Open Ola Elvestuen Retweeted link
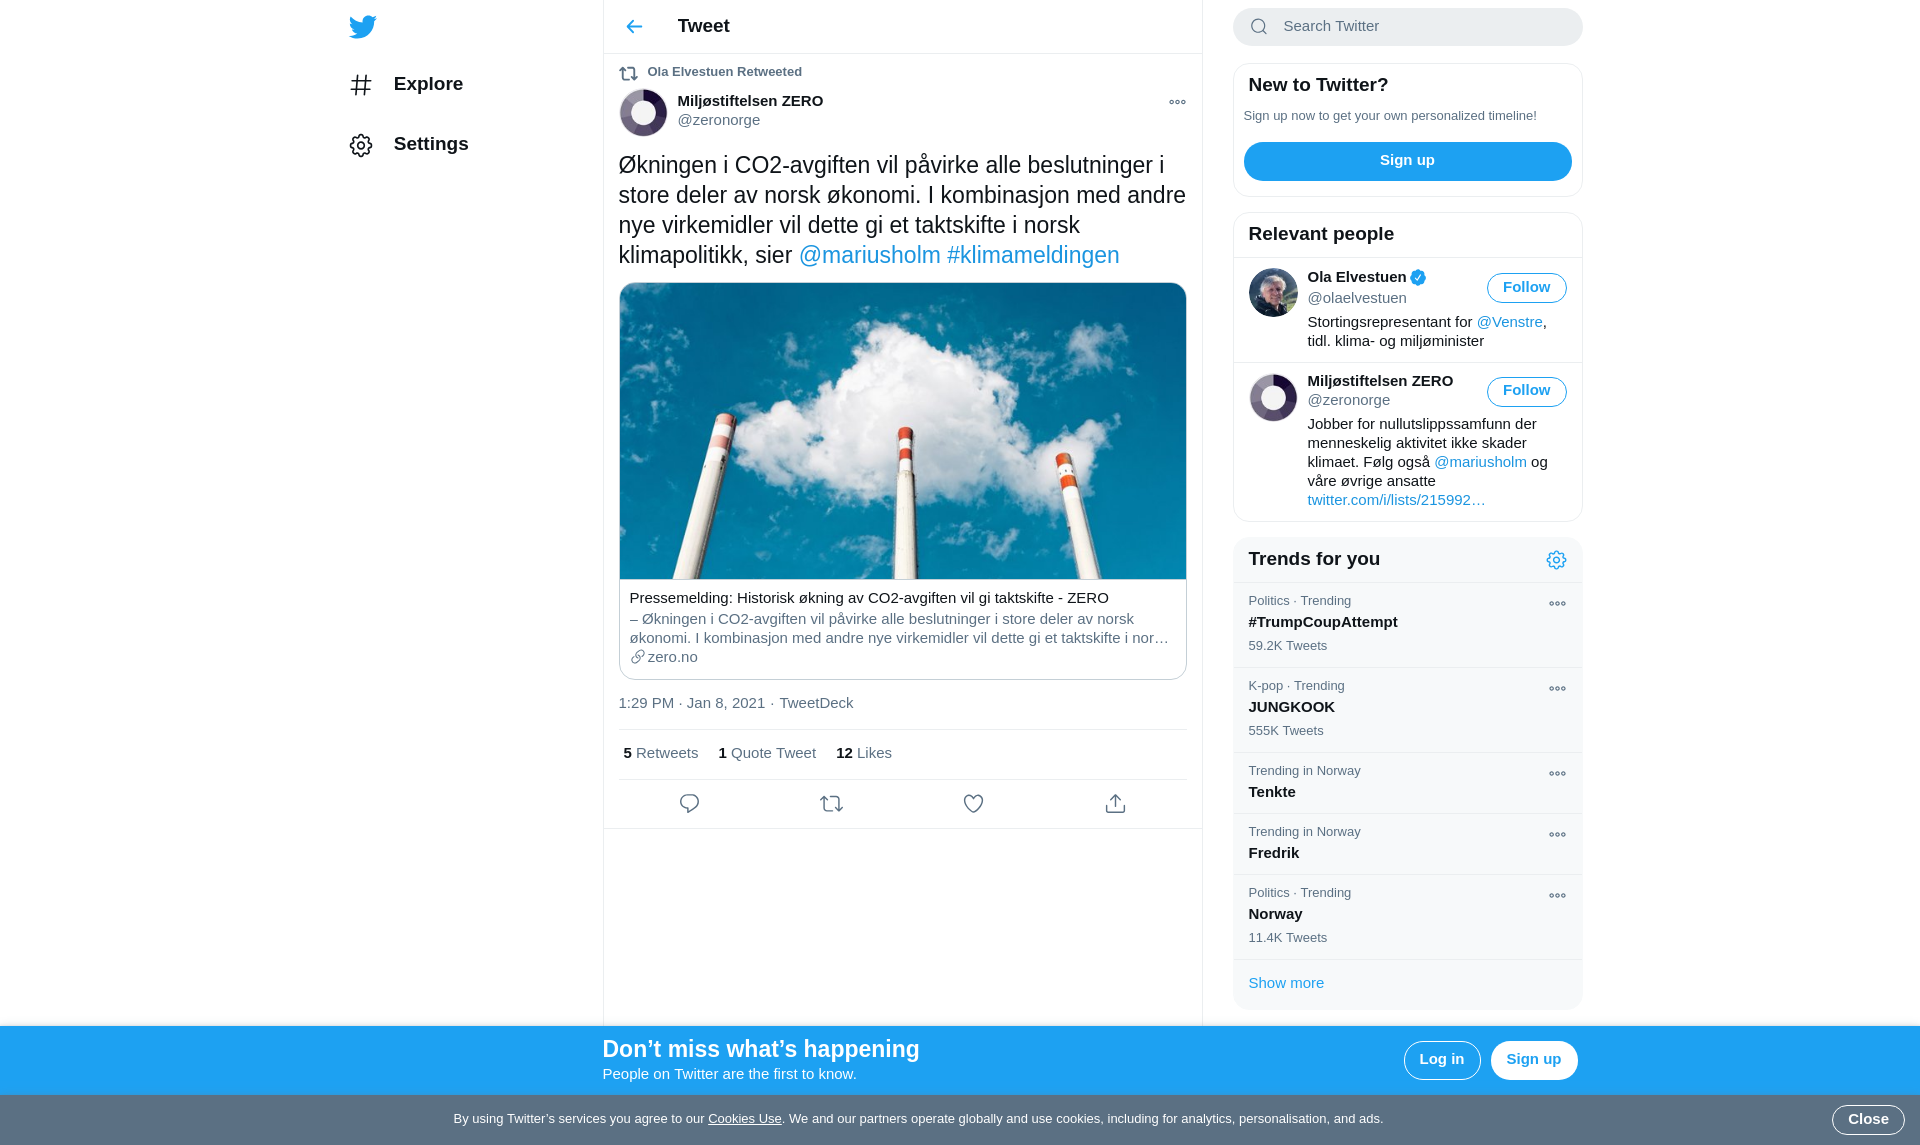 pyautogui.click(x=724, y=72)
